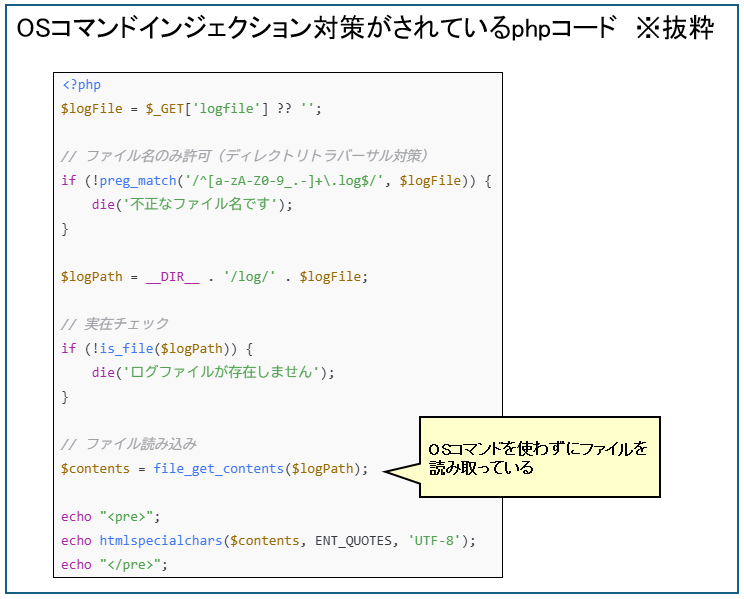Click the echo "<pre>" line
The image size is (744, 599).
[111, 516]
